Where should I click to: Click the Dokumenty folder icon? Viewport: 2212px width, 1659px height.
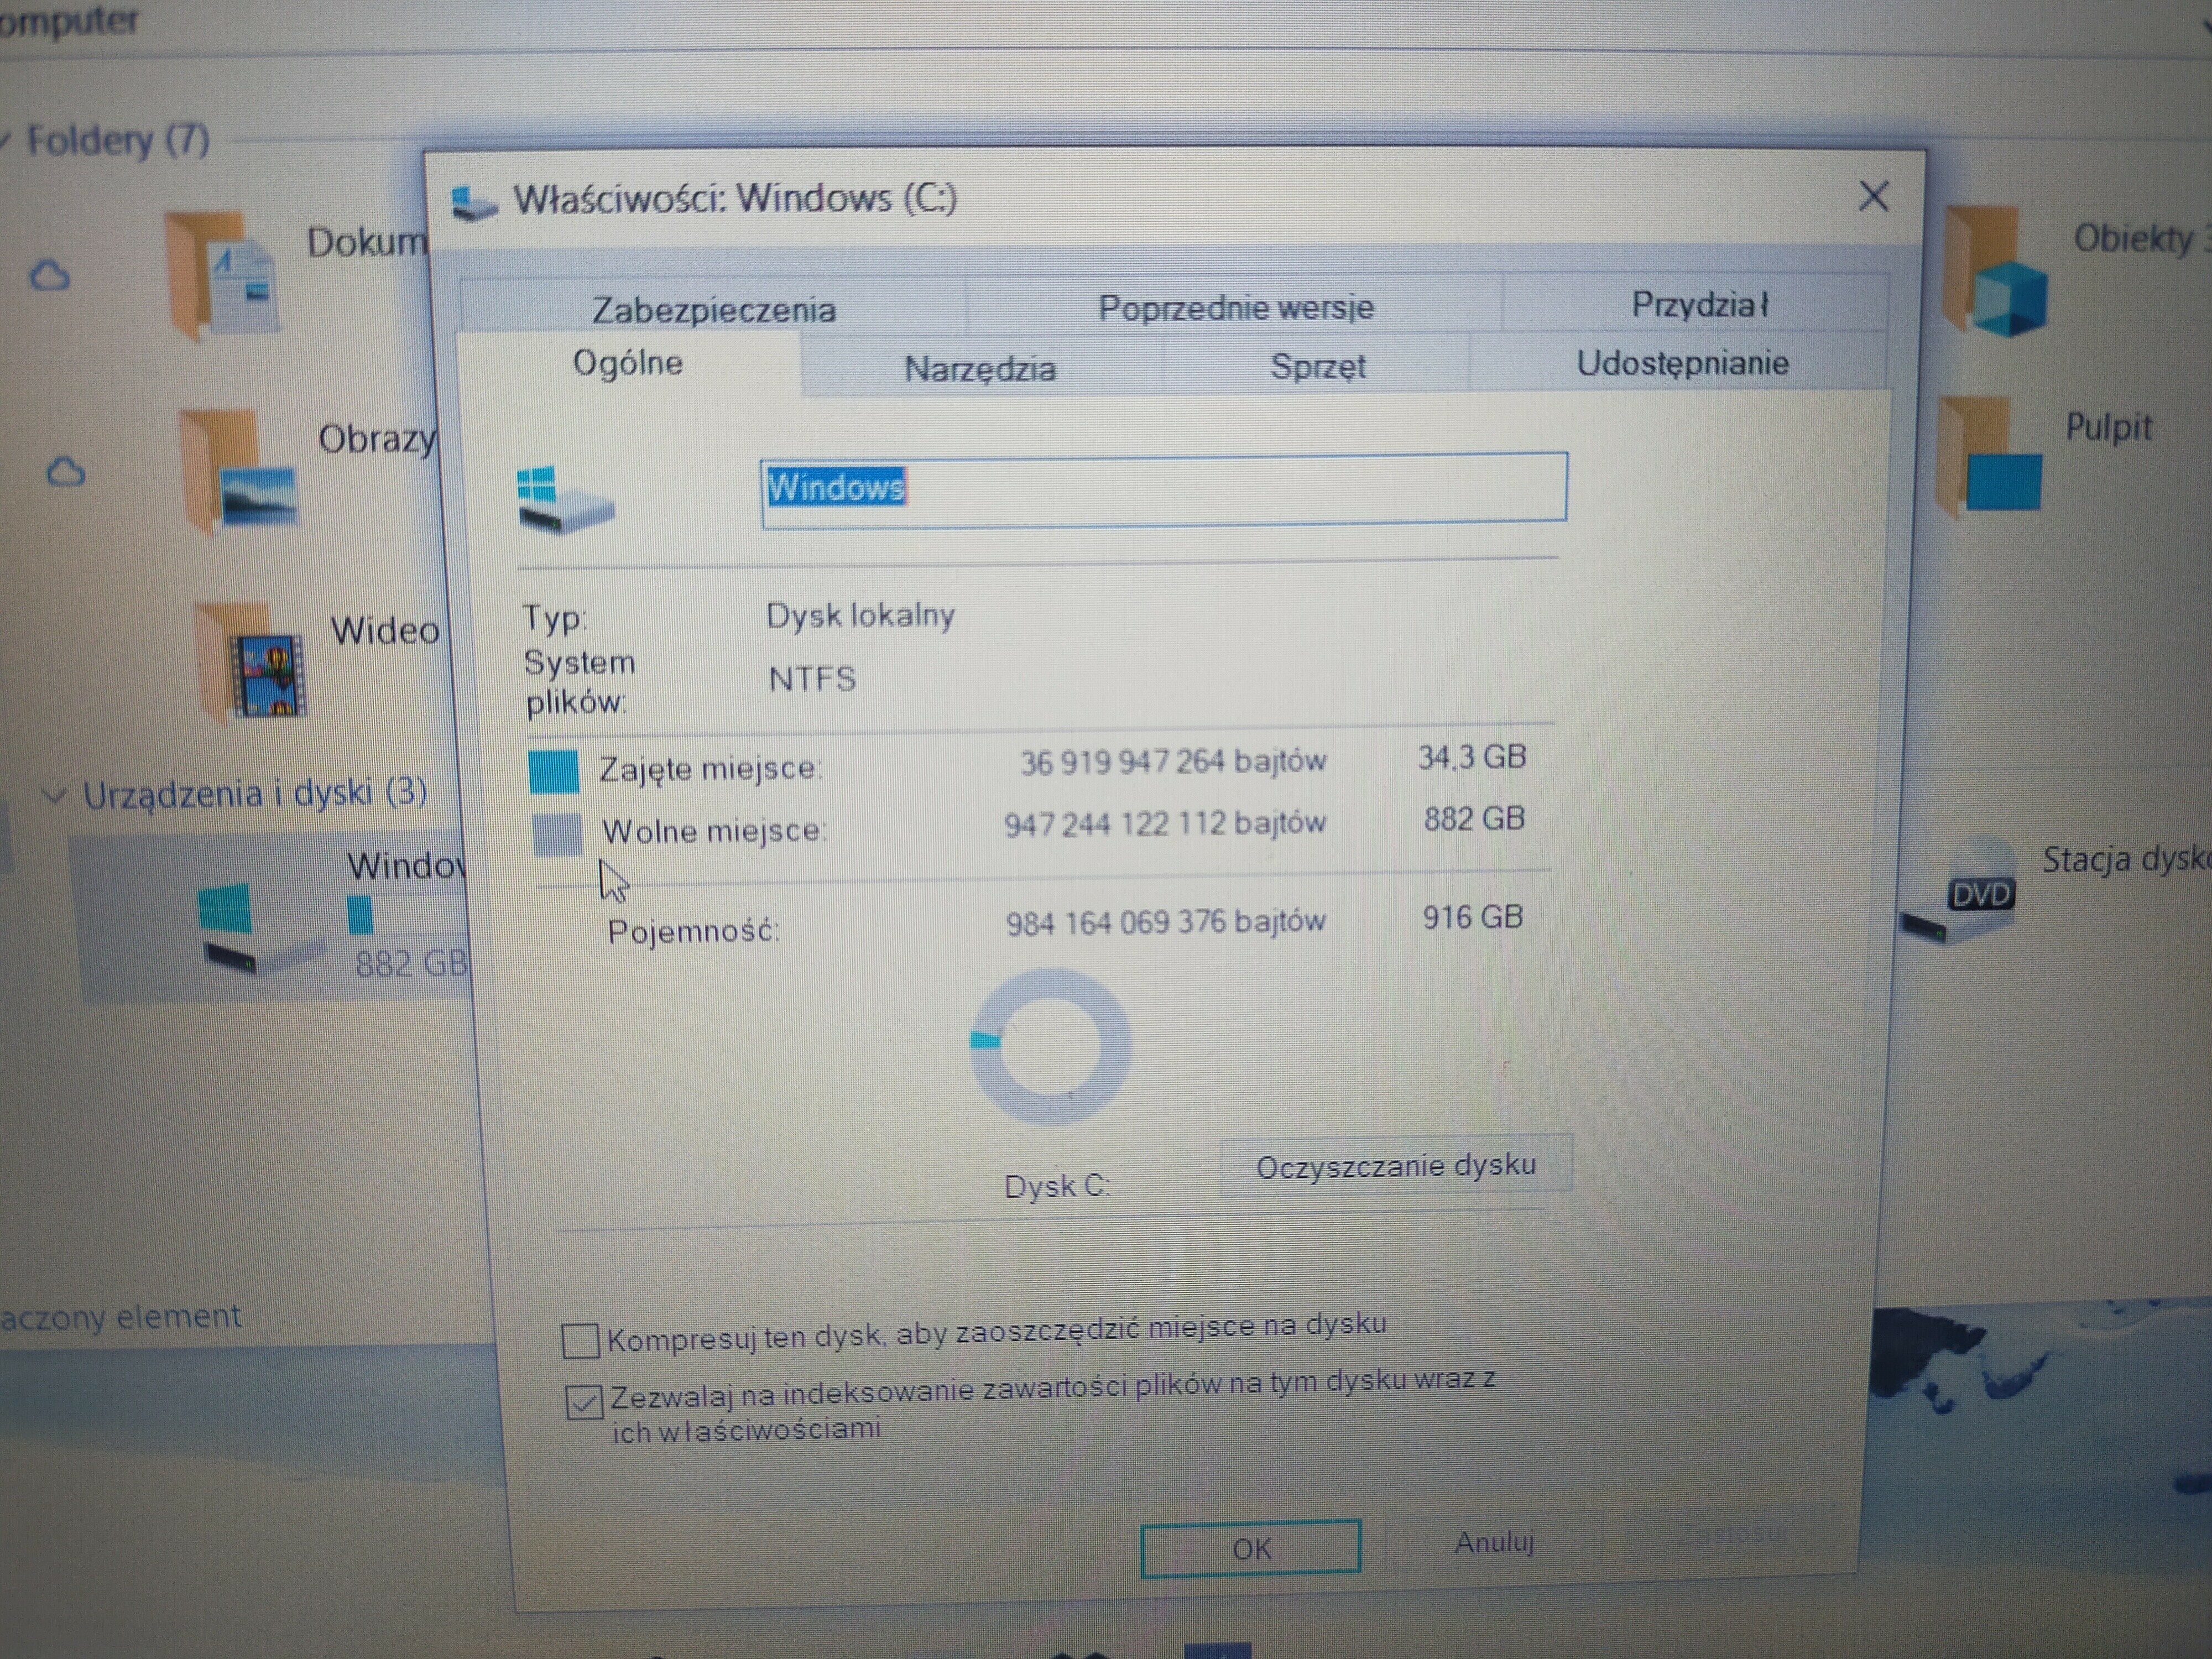(222, 273)
